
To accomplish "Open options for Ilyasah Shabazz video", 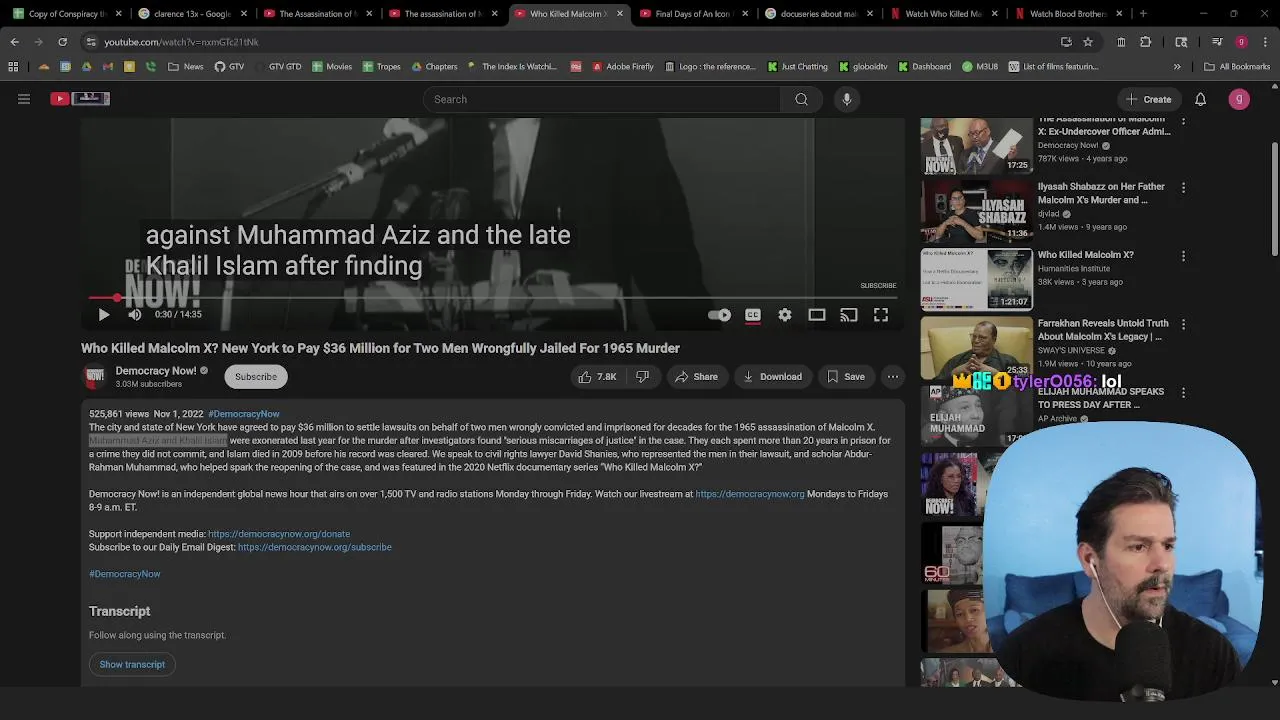I will point(1184,187).
